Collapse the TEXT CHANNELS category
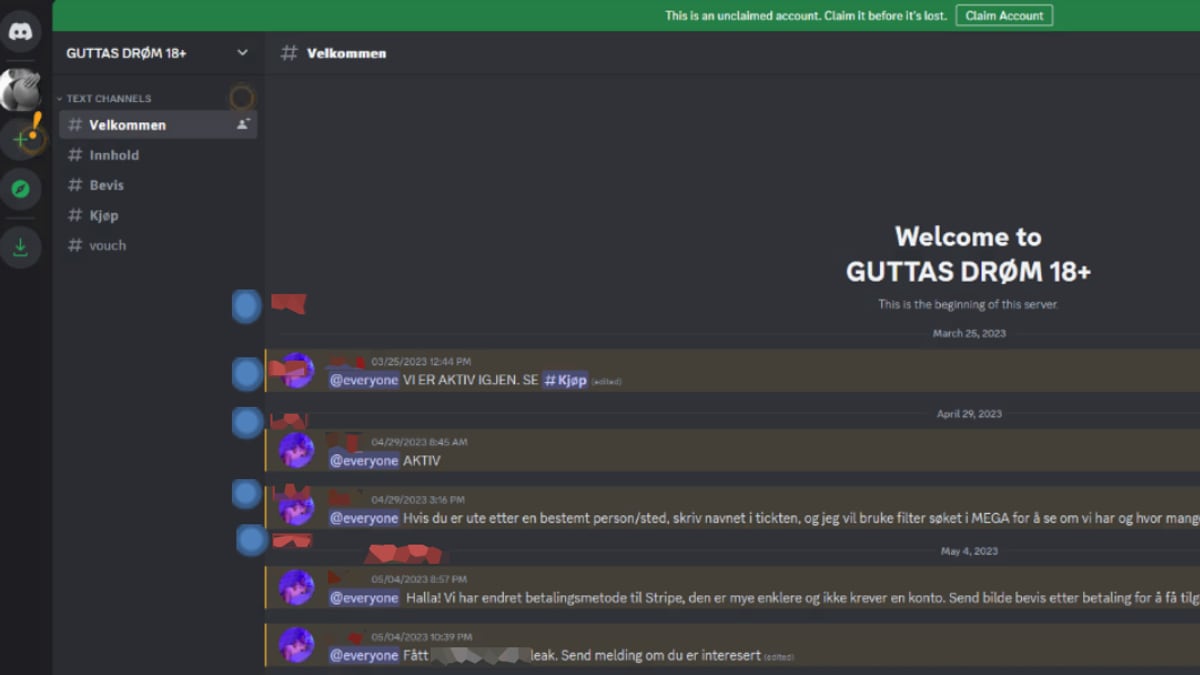The height and width of the screenshot is (675, 1200). coord(104,99)
